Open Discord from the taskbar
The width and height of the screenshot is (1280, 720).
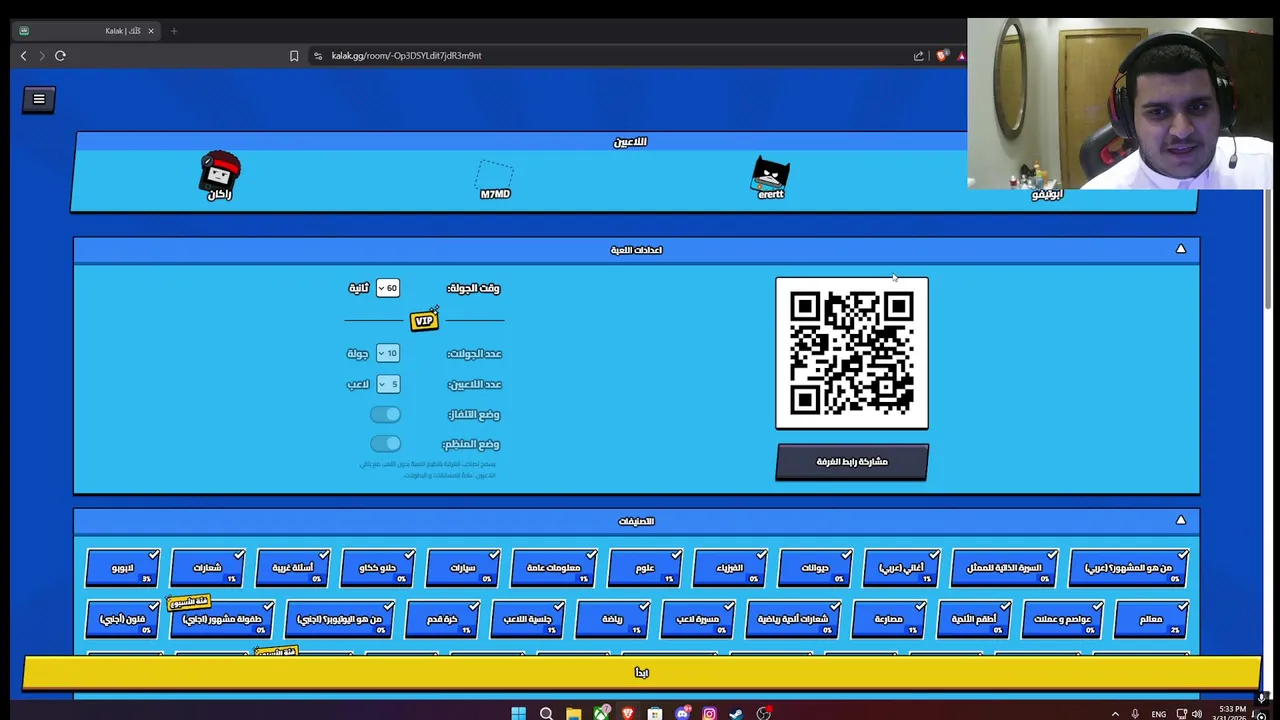pos(682,713)
